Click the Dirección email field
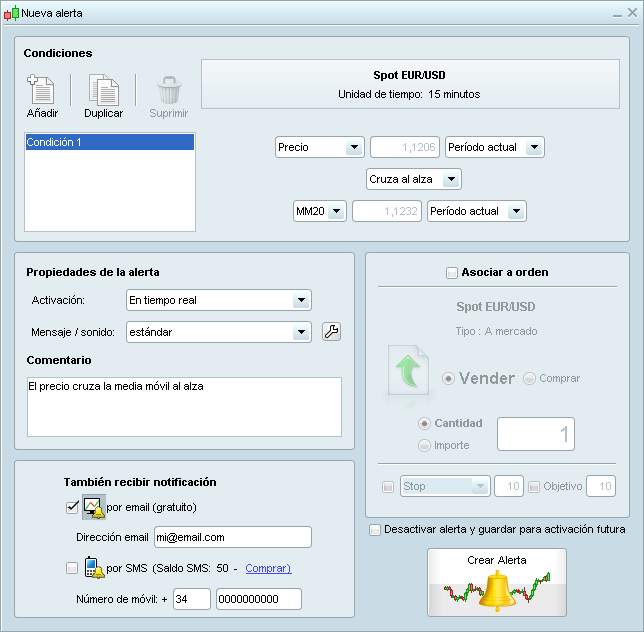The width and height of the screenshot is (644, 632). click(233, 537)
